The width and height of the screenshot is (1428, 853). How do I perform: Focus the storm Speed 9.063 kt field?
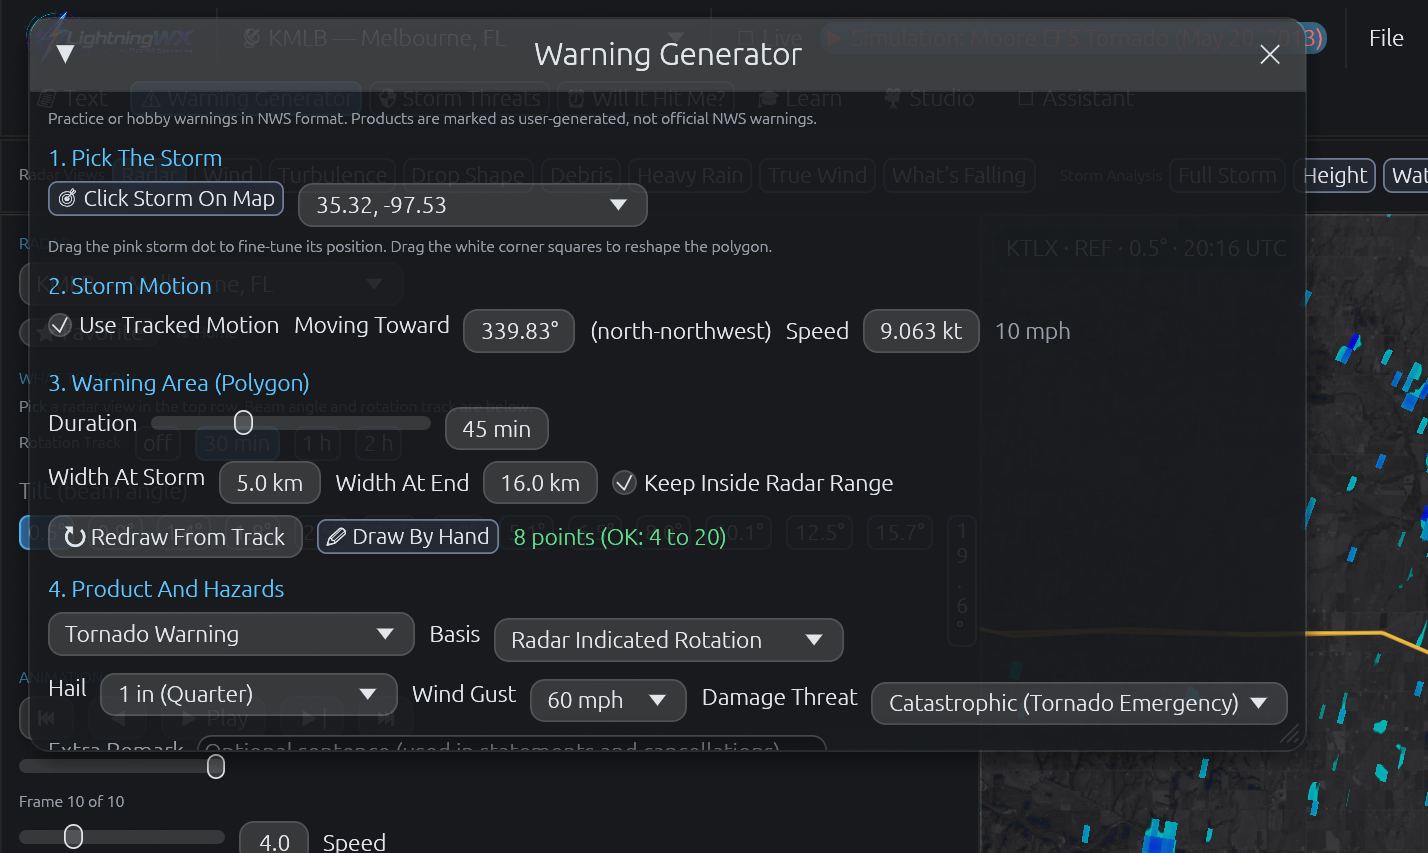tap(921, 331)
